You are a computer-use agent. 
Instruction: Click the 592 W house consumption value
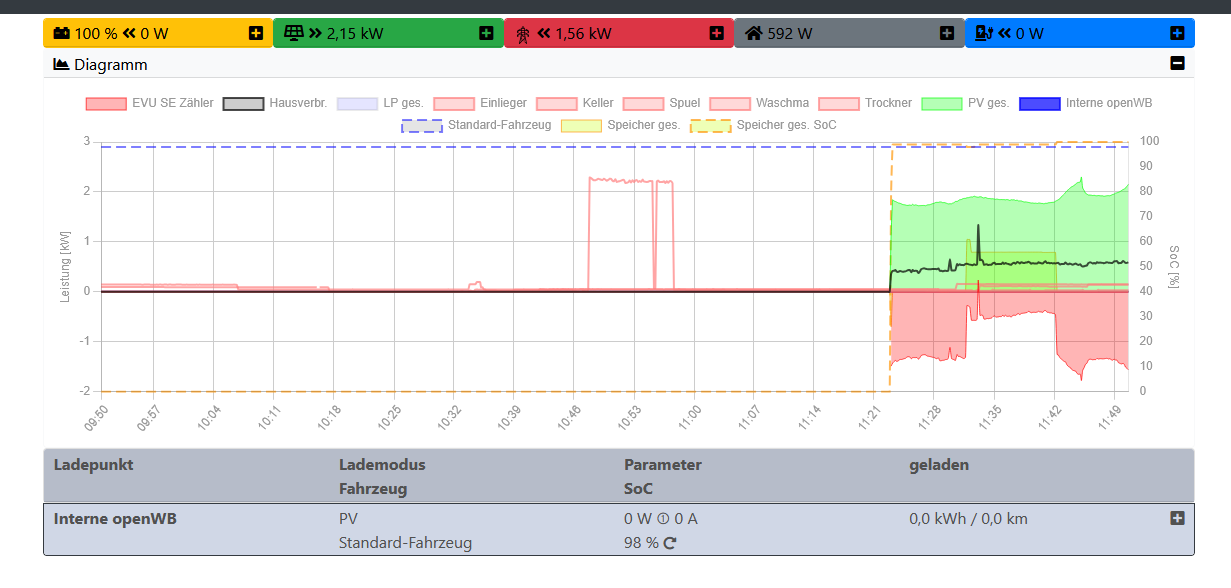(x=790, y=33)
